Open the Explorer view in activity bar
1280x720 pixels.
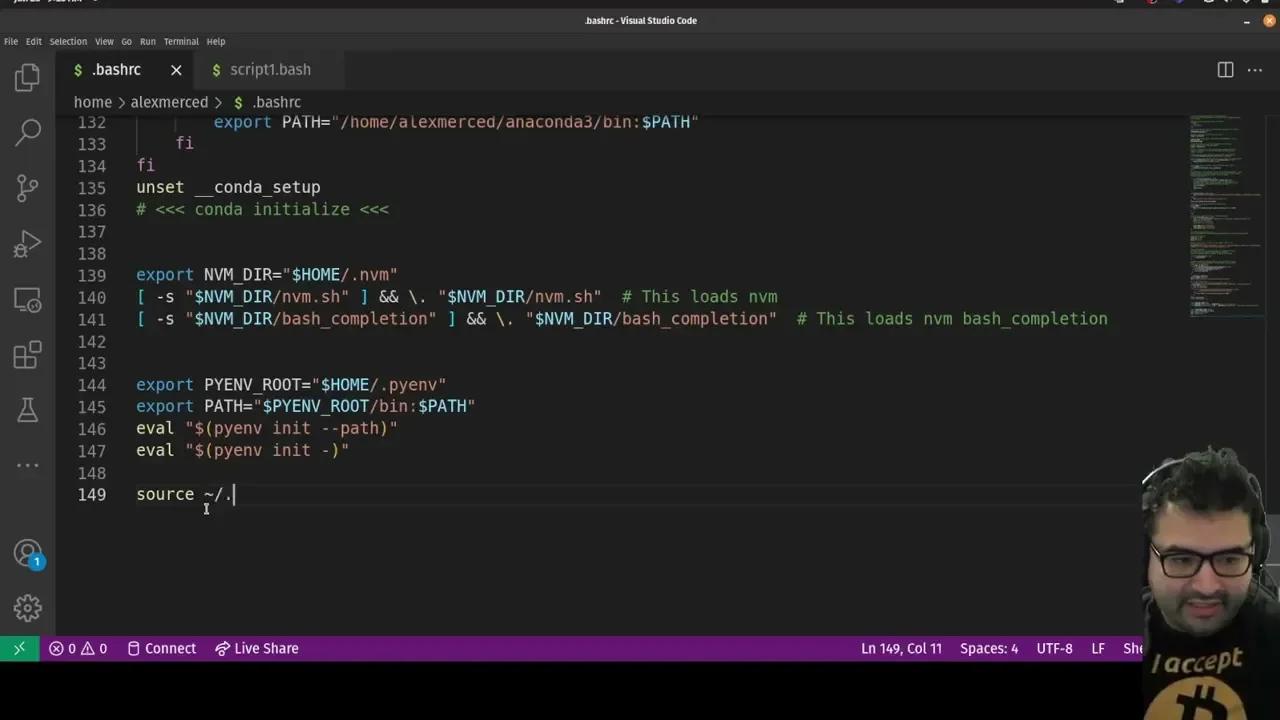[27, 77]
